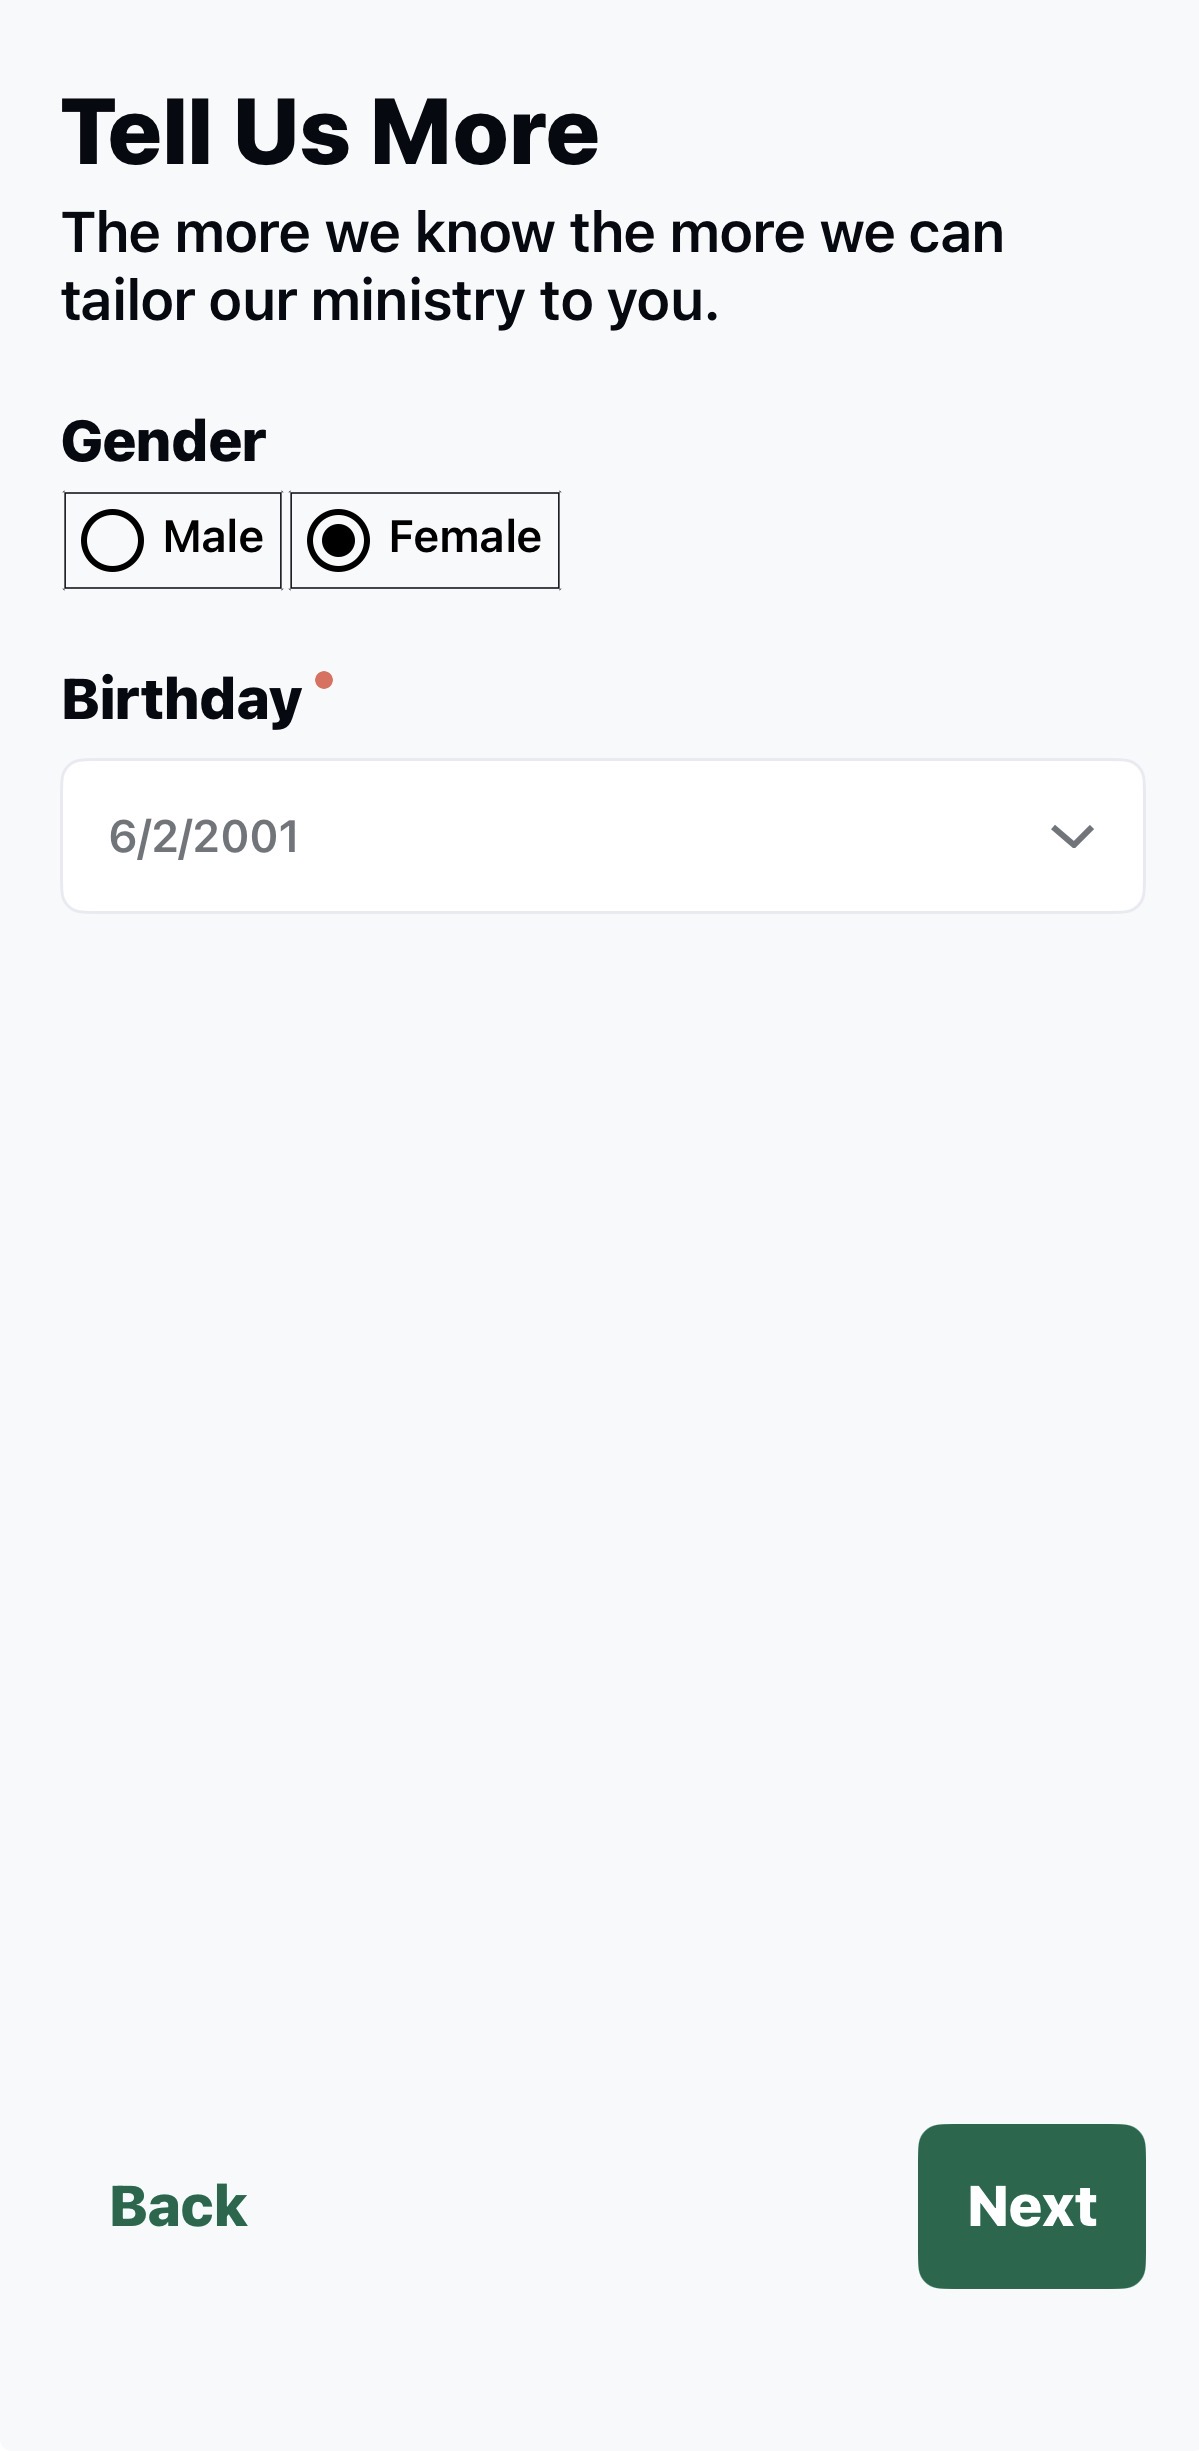Go Back to the previous step
Viewport: 1199px width, 2451px height.
[x=179, y=2206]
